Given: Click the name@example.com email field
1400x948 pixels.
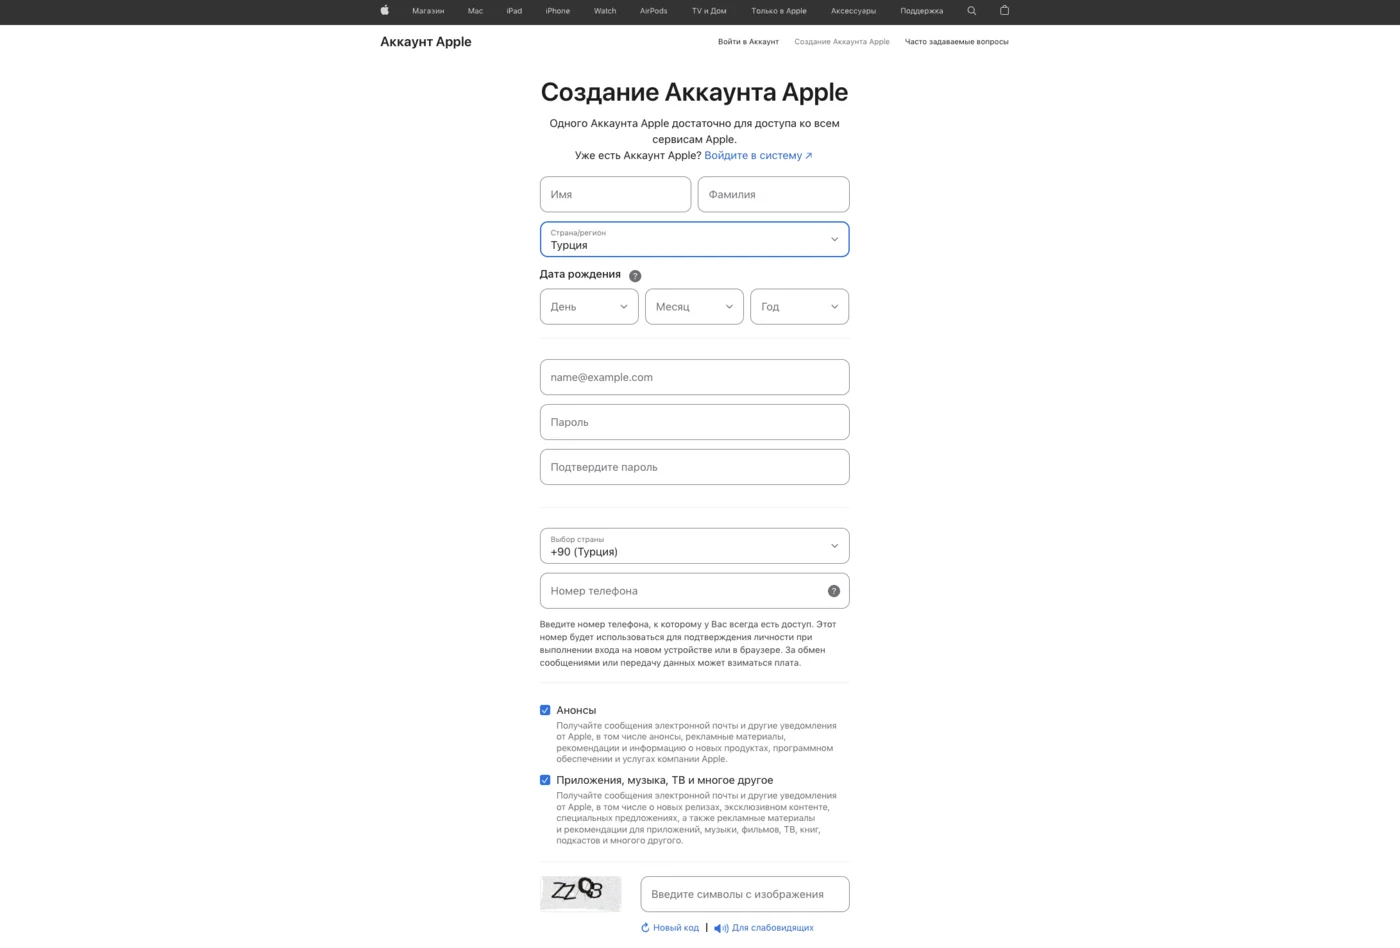Looking at the screenshot, I should tap(694, 377).
